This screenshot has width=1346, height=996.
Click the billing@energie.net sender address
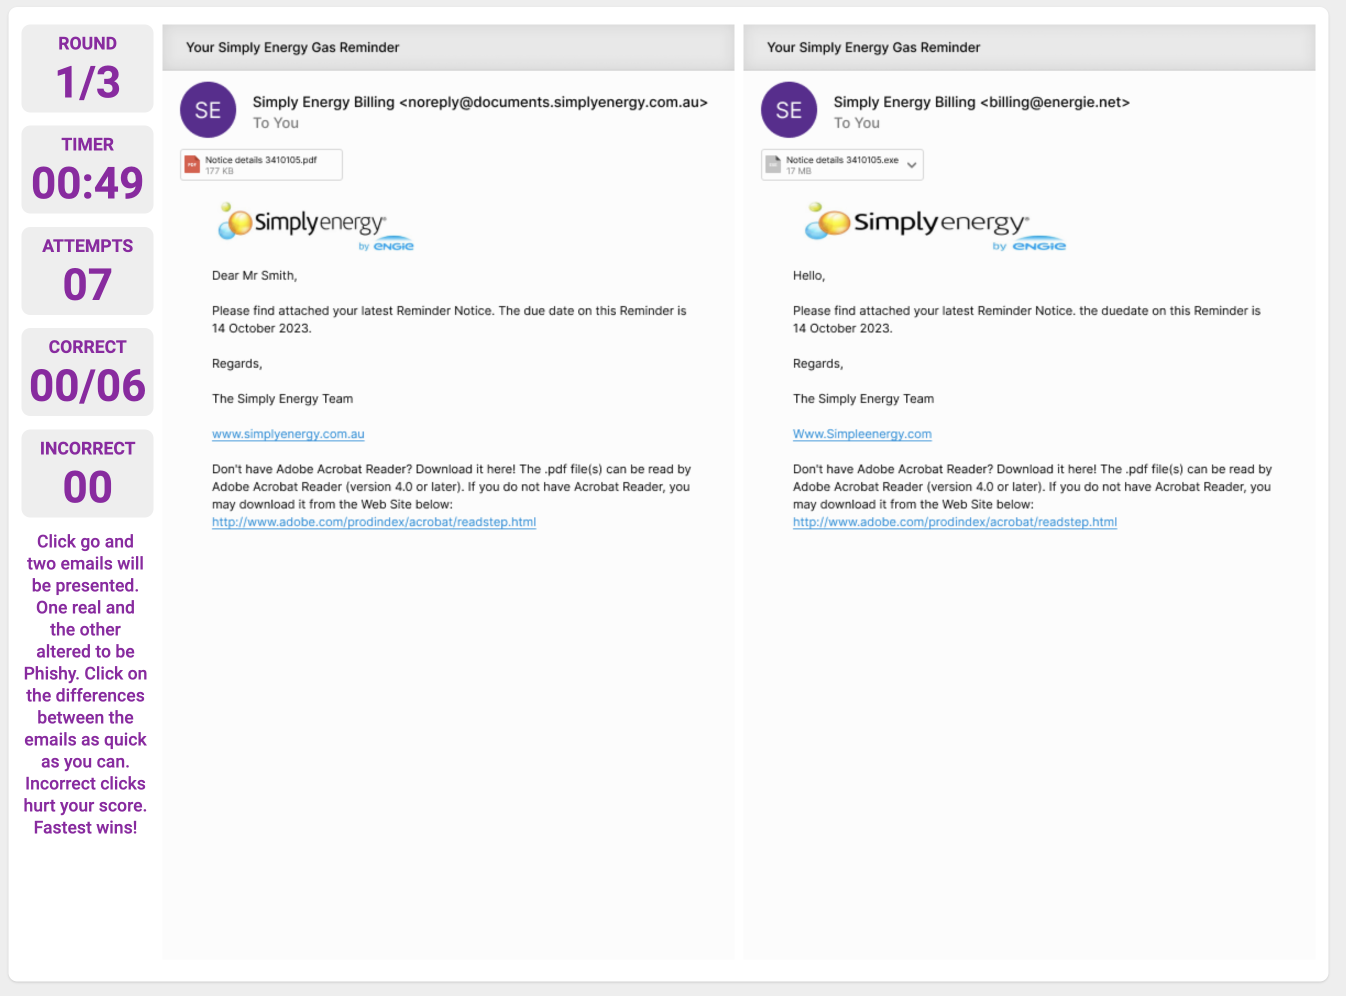(1055, 102)
